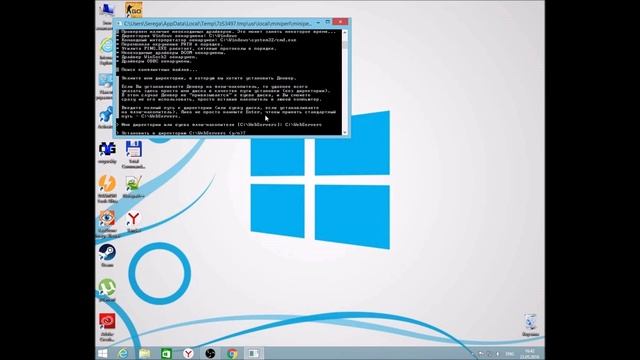Viewport: 640px width, 360px height.
Task: Click the console scrollbar down arrow
Action: tap(345, 132)
